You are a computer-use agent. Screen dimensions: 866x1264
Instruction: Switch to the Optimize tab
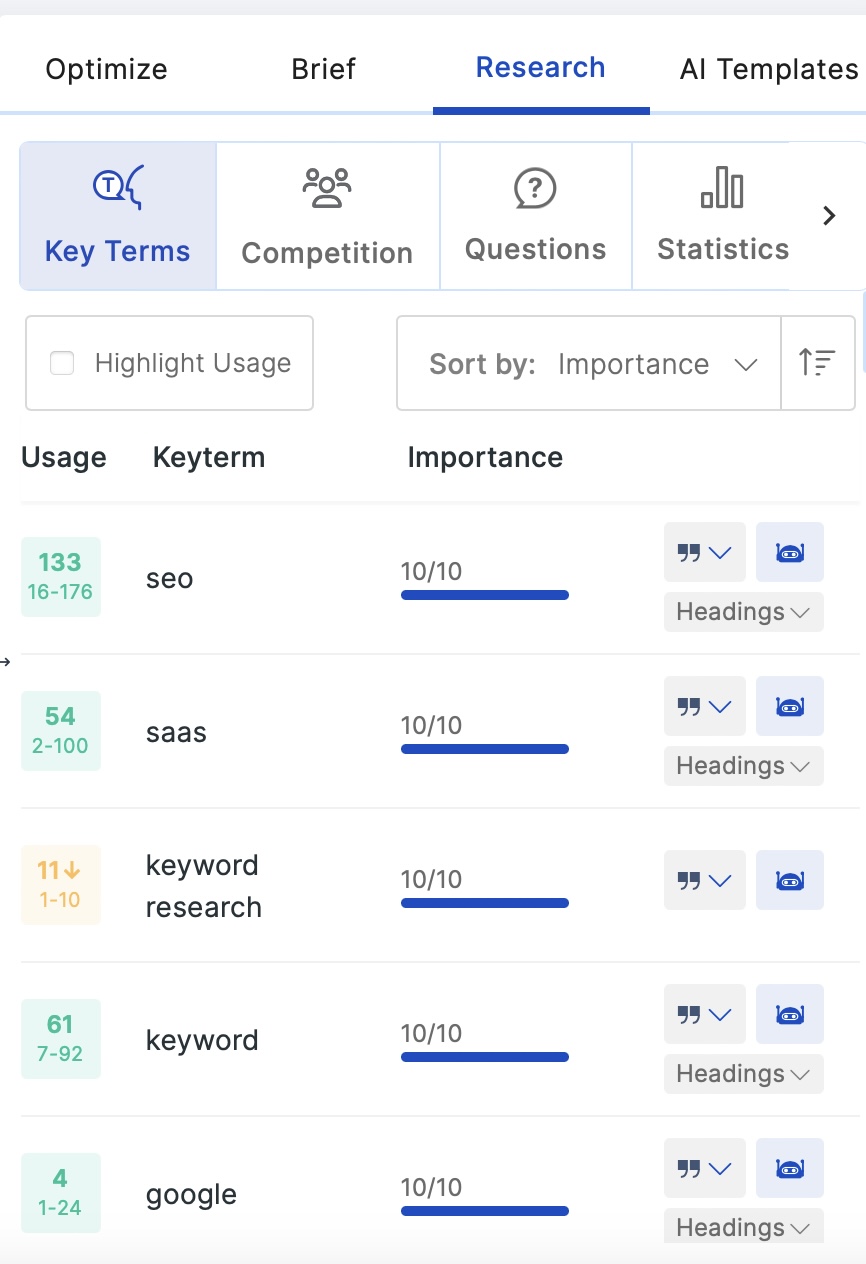107,69
